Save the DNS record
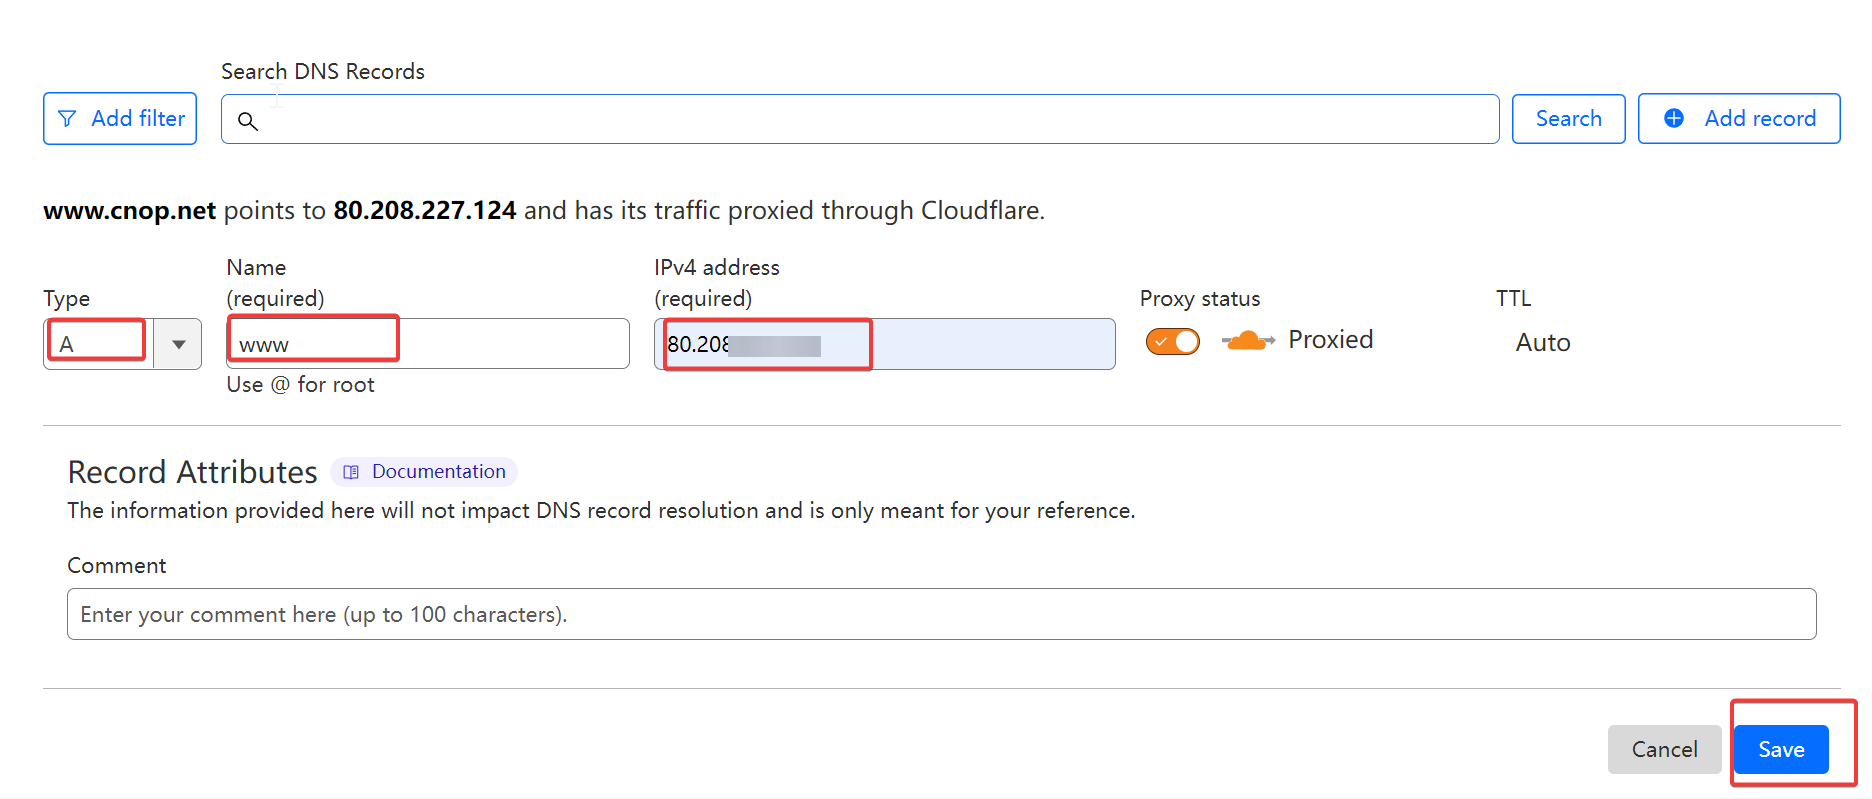Viewport: 1872px width, 799px height. click(1781, 749)
